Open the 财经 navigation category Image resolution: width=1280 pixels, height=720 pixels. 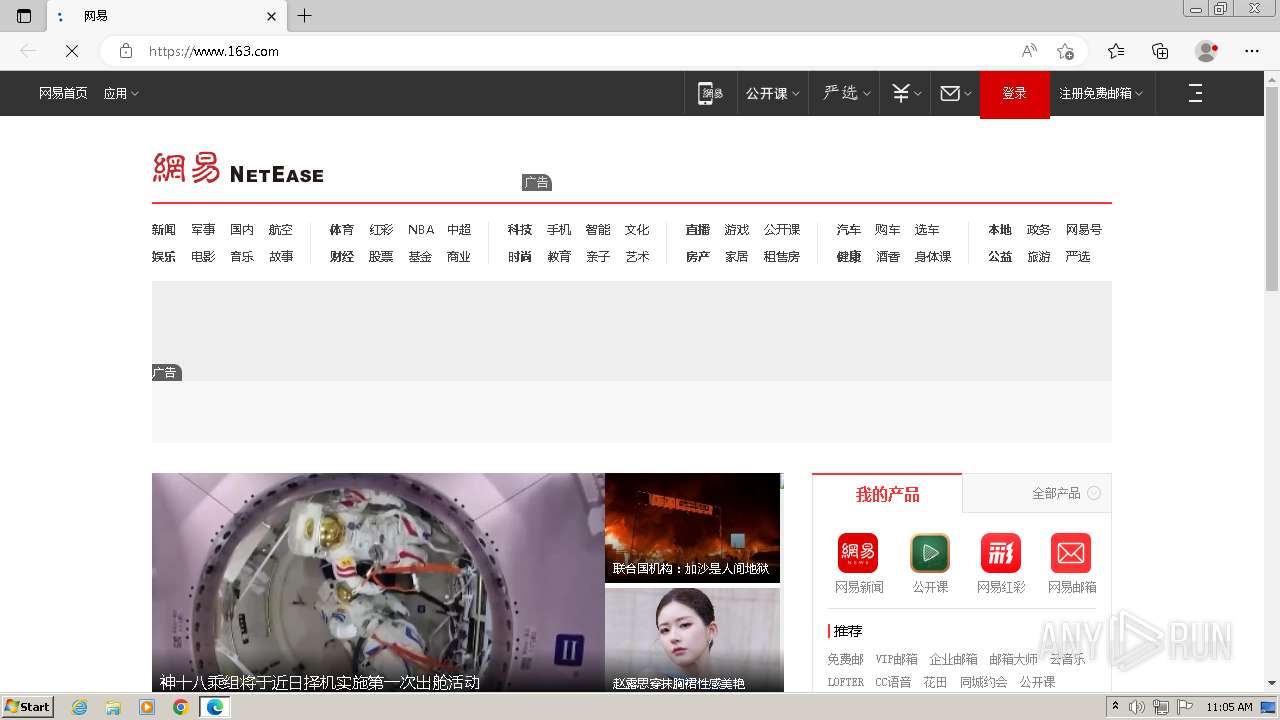click(342, 256)
